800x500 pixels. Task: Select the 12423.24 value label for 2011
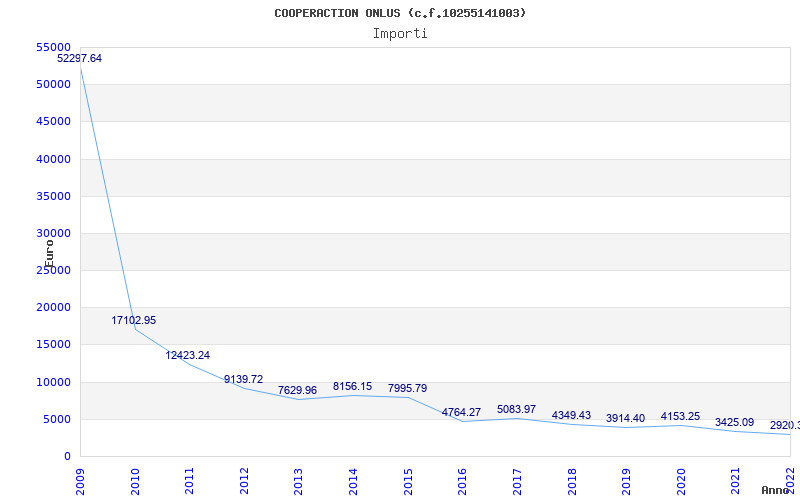pyautogui.click(x=187, y=356)
